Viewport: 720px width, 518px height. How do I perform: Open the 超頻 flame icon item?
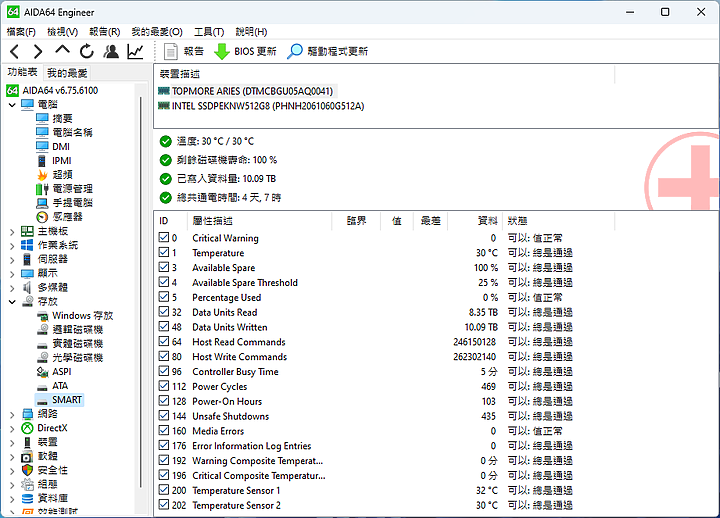click(x=42, y=175)
